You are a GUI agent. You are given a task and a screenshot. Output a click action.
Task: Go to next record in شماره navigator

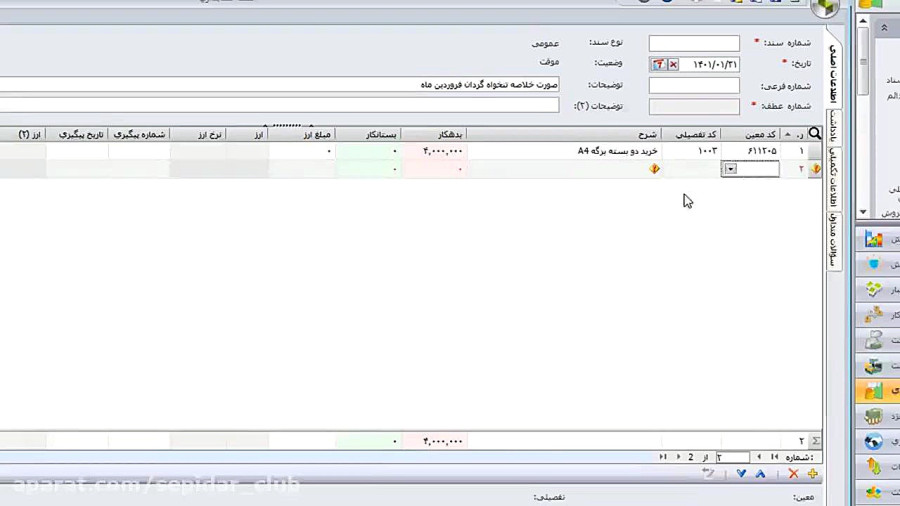point(678,457)
